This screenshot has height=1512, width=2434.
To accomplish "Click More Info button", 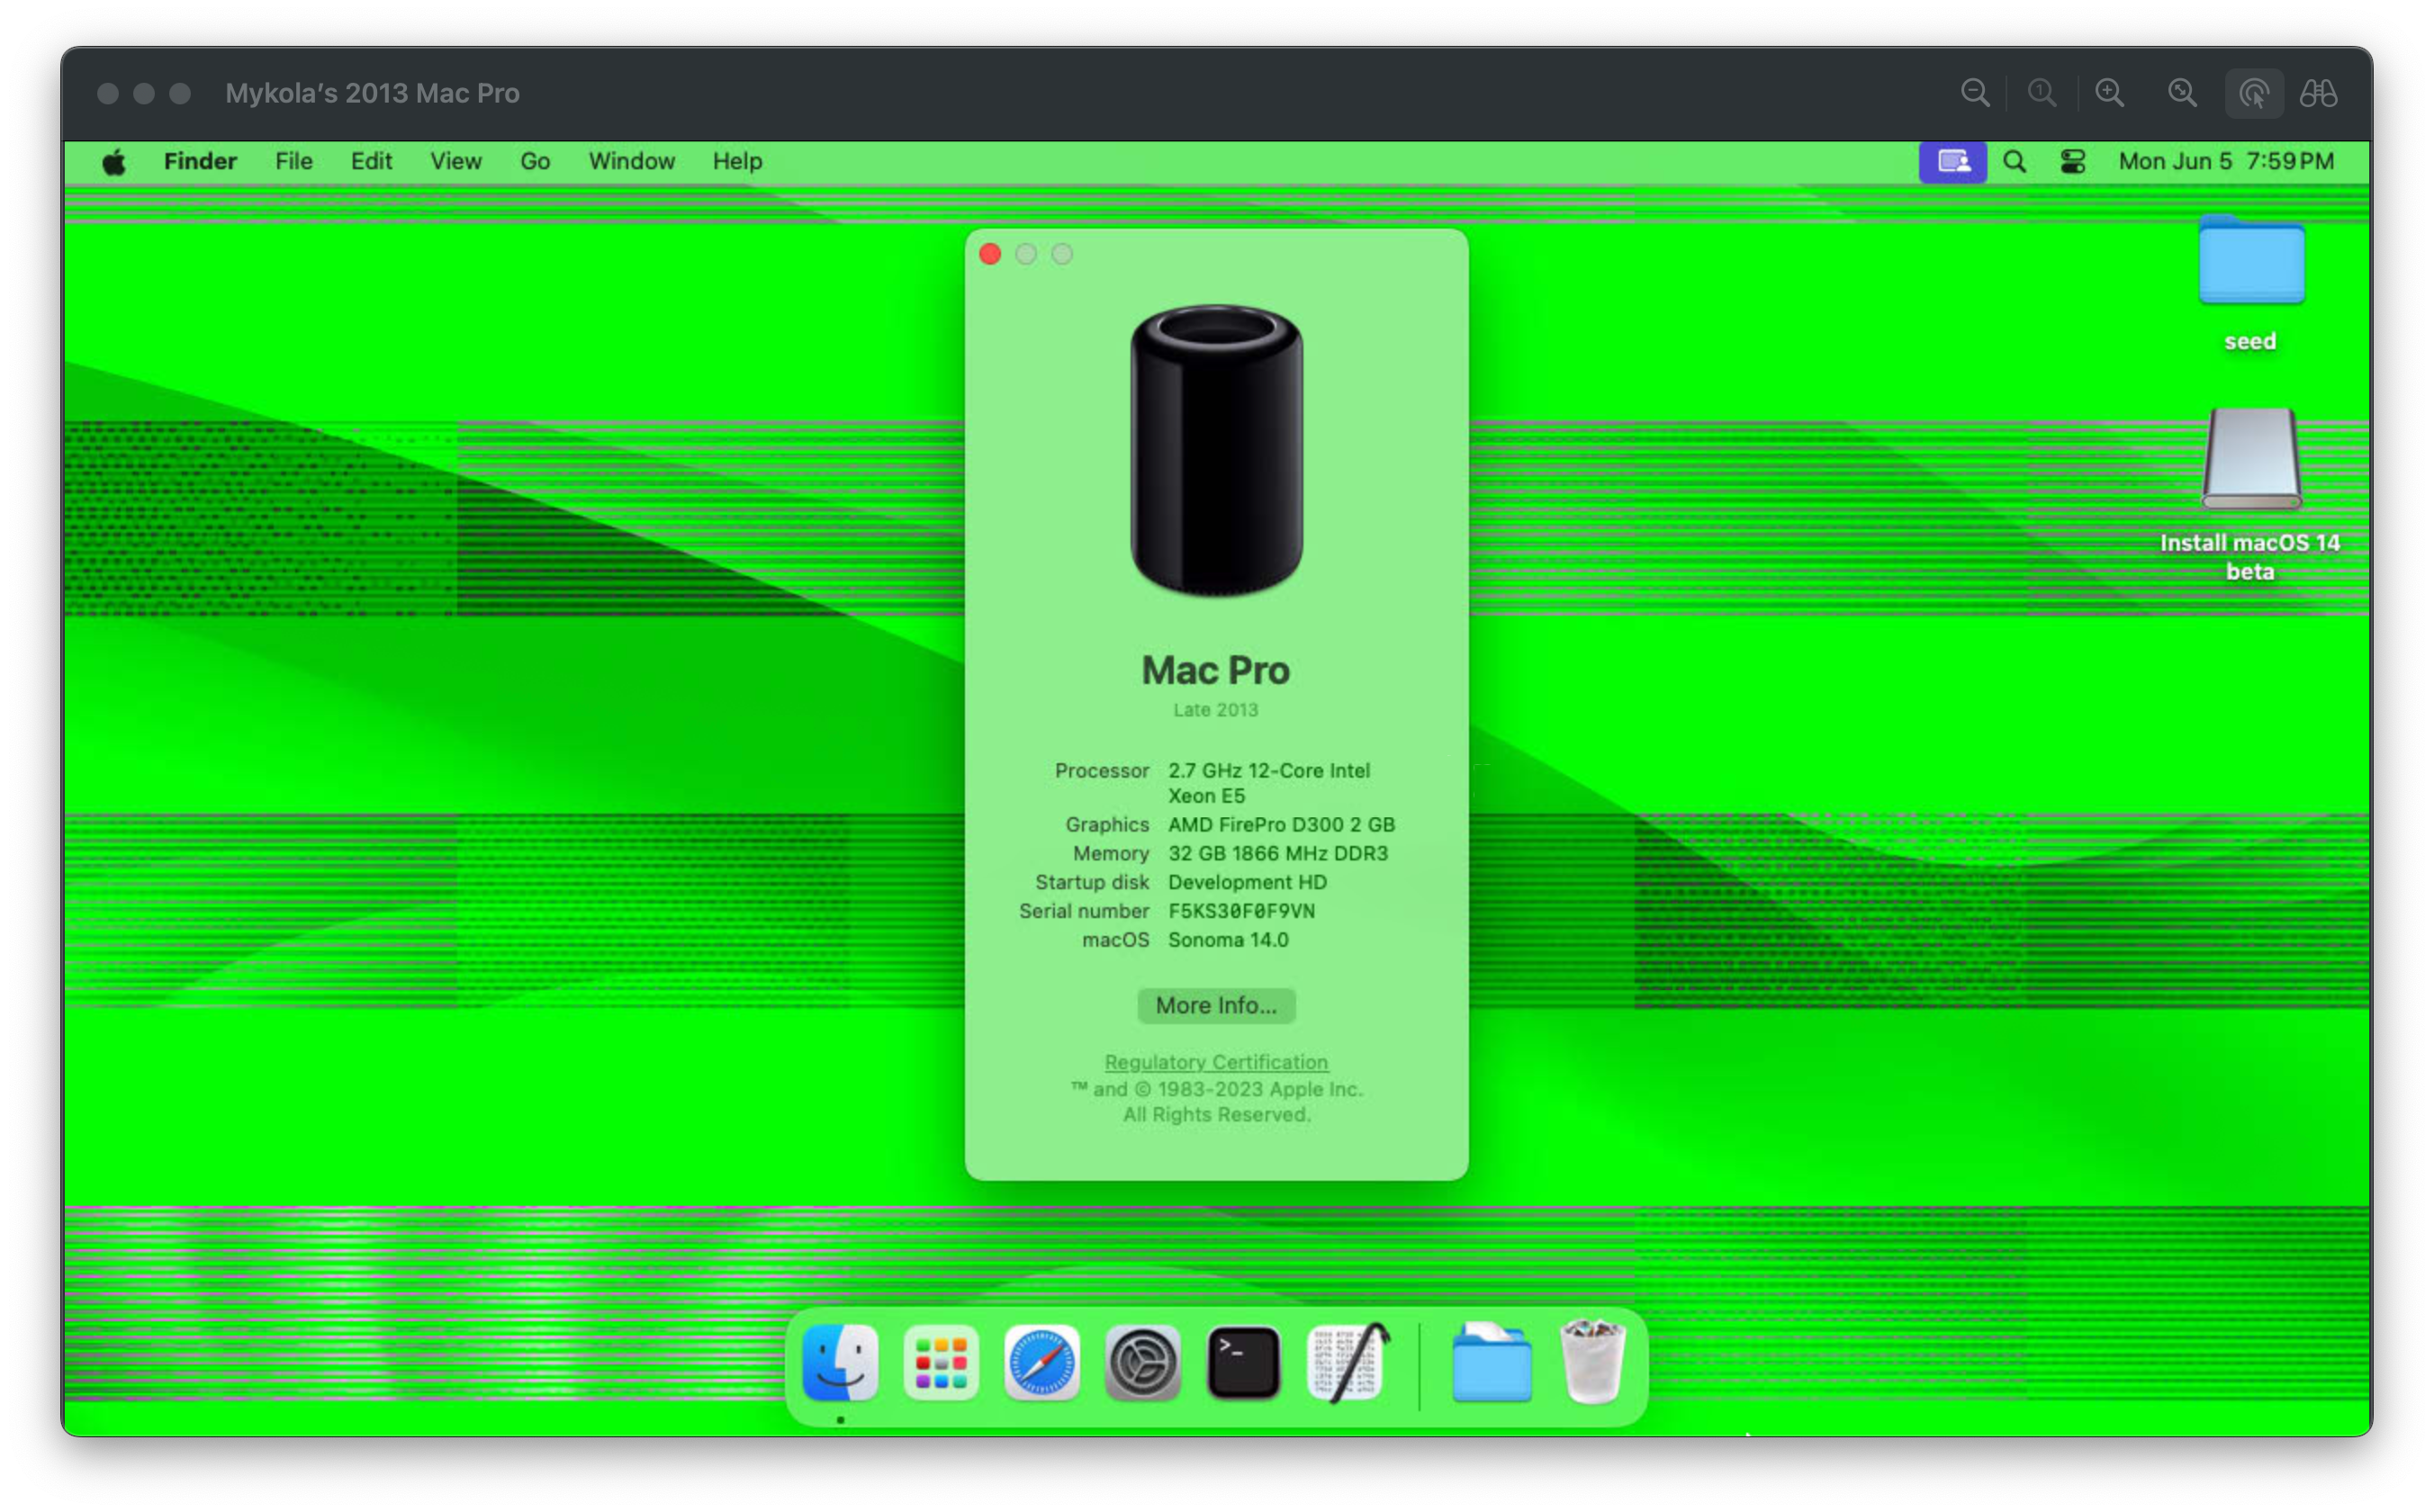I will [1214, 1005].
